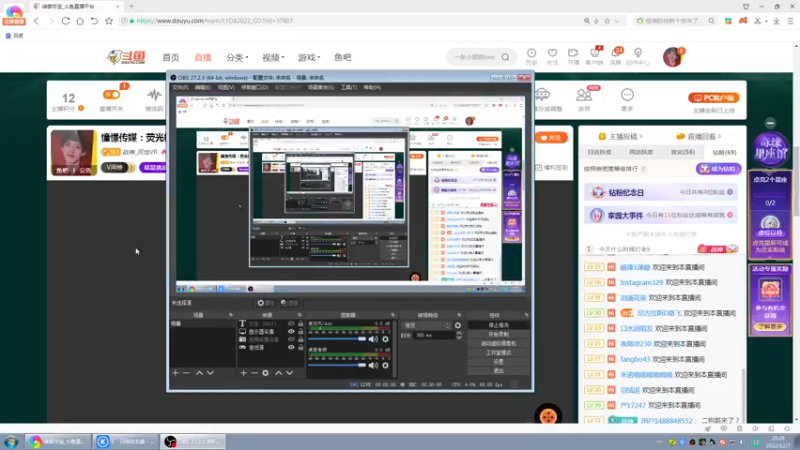Open the history clock icon
The image size is (800, 450).
[532, 53]
